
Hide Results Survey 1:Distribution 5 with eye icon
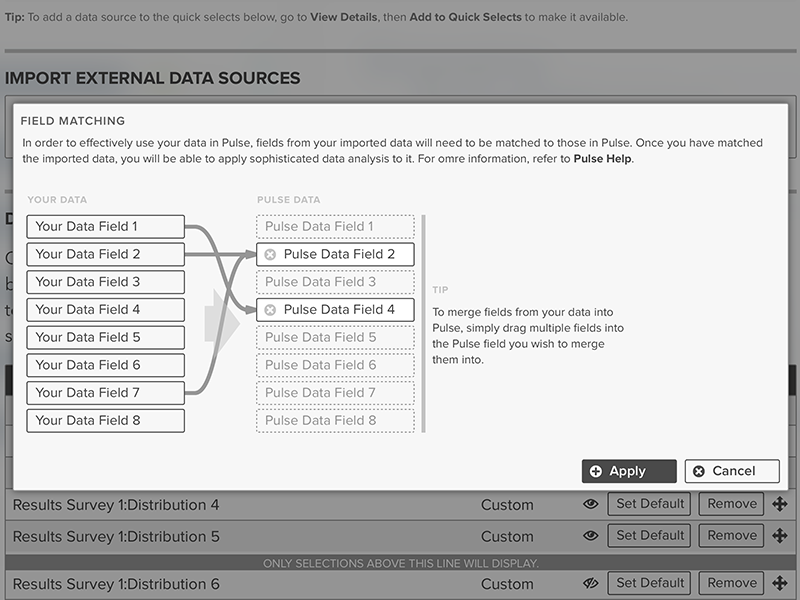click(590, 536)
